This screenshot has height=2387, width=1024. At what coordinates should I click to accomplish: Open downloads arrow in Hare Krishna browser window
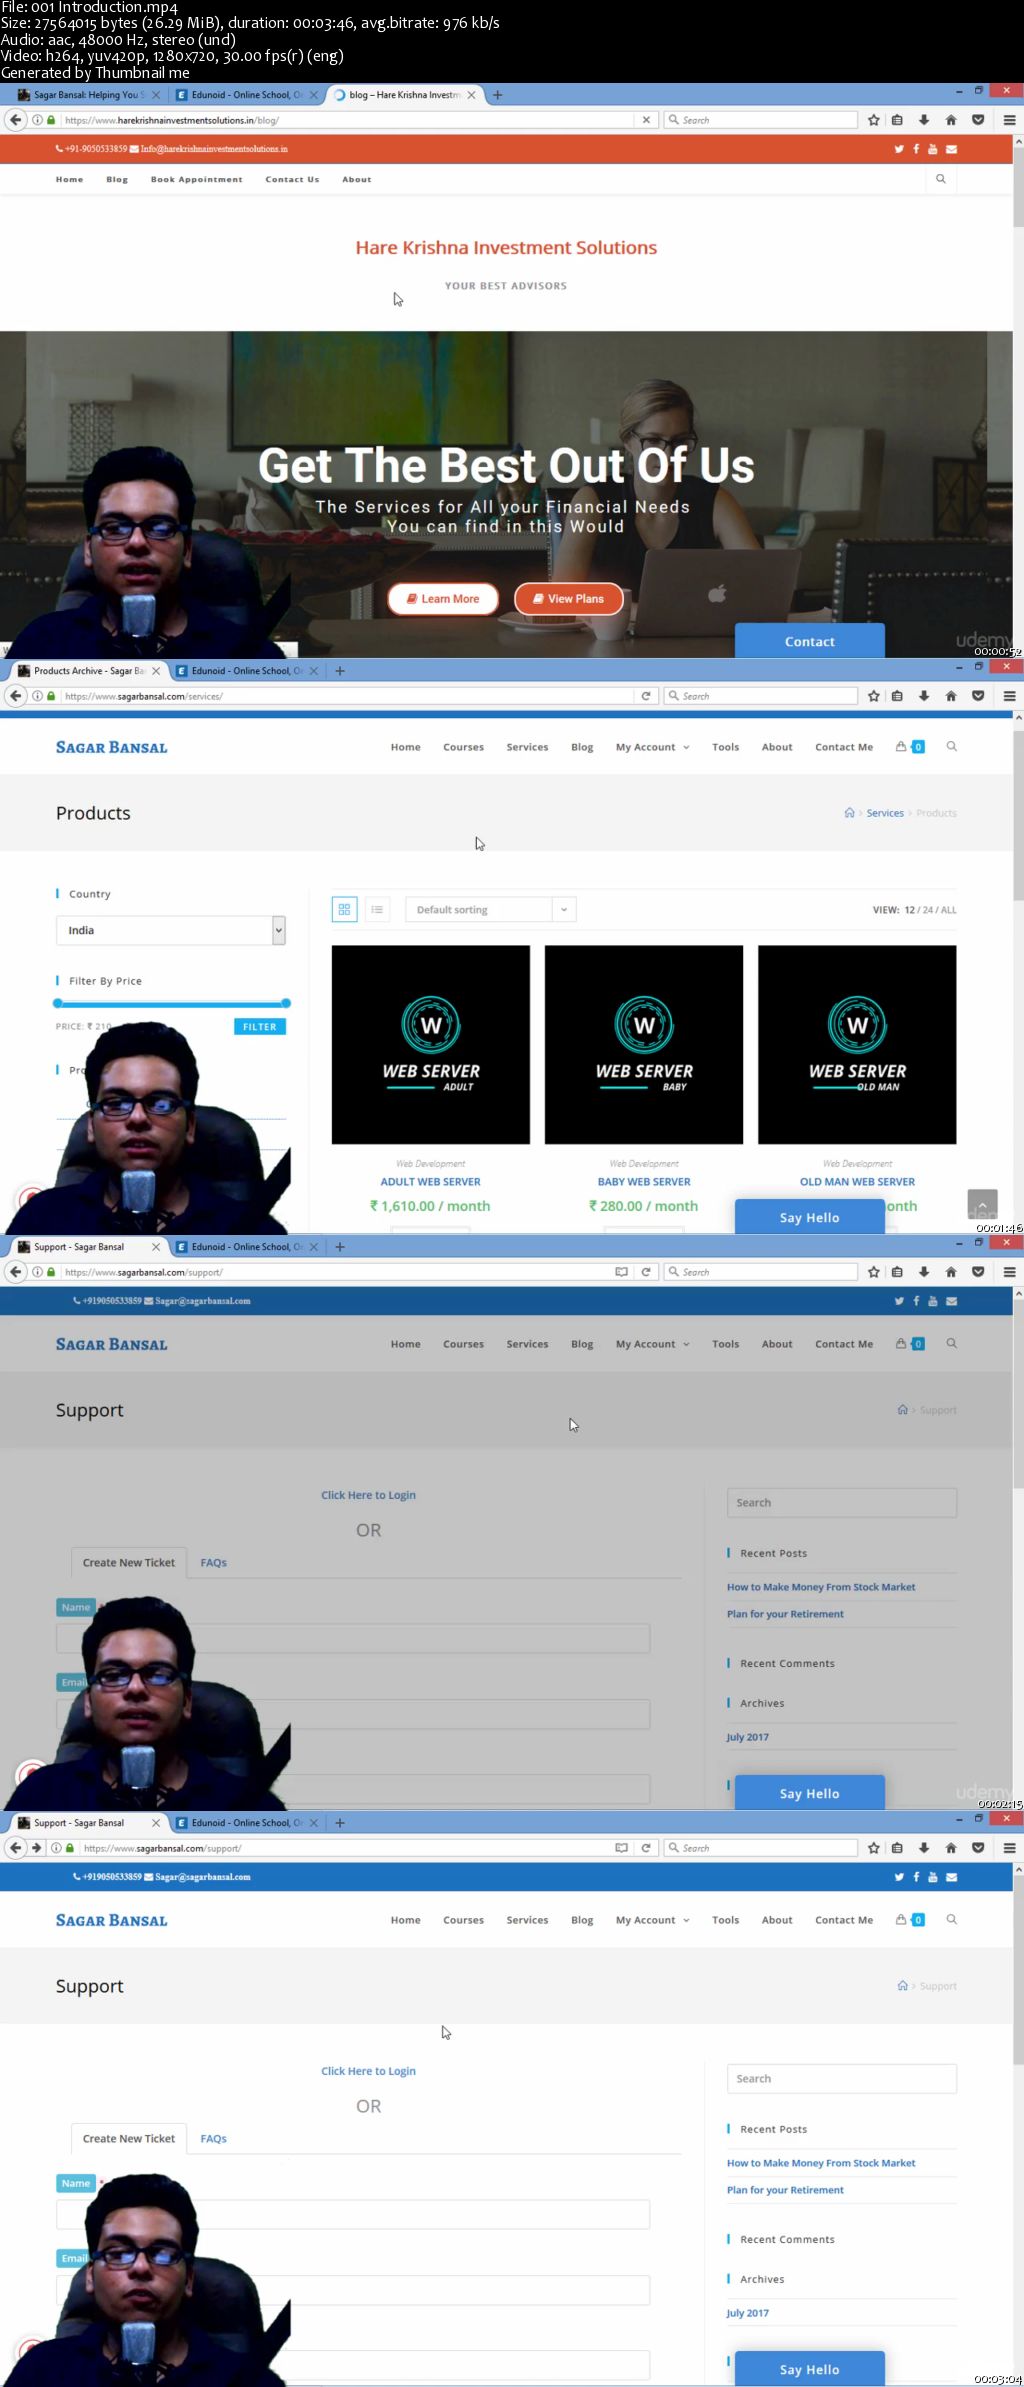tap(924, 120)
